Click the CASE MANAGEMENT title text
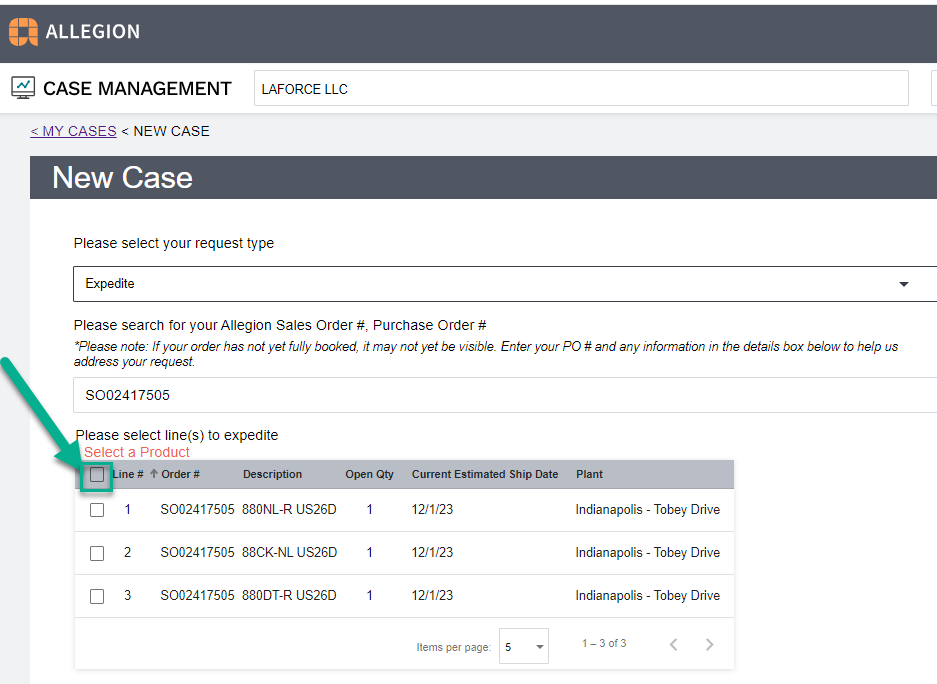937x684 pixels. click(137, 89)
